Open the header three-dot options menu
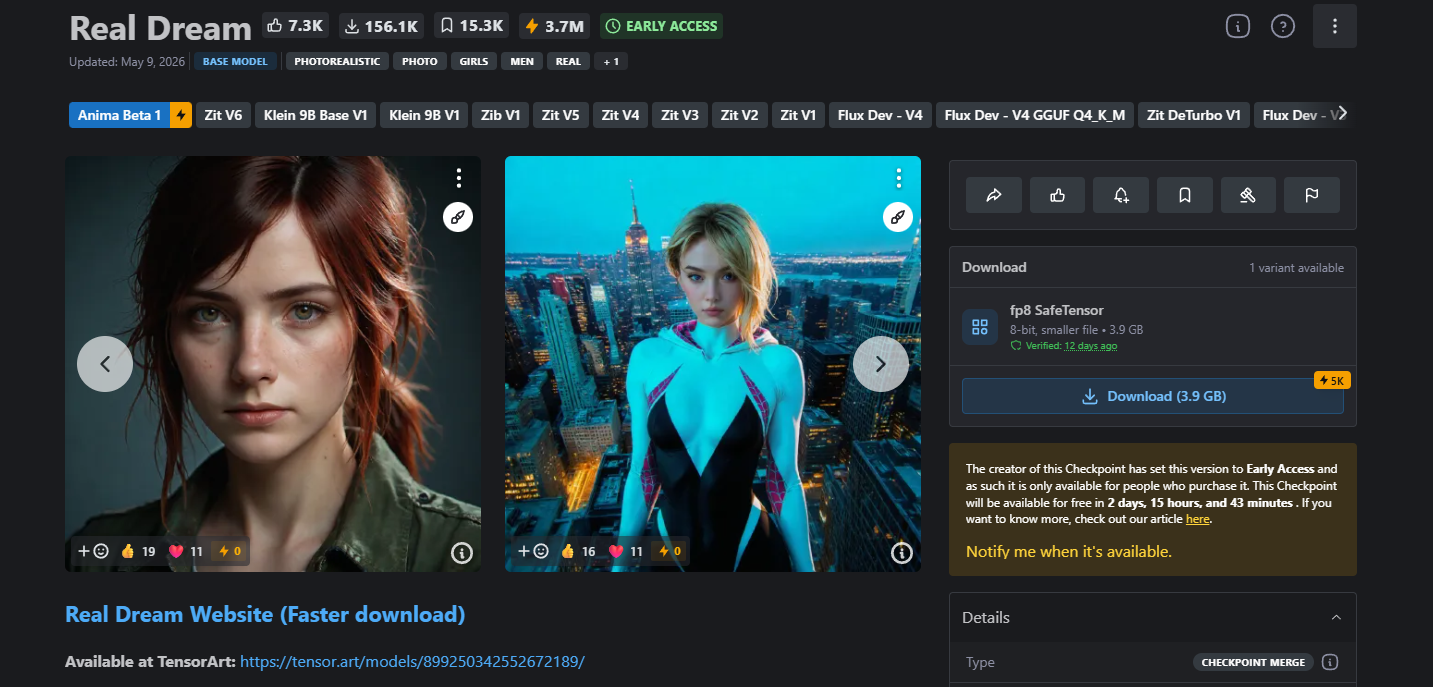The width and height of the screenshot is (1433, 687). coord(1335,27)
